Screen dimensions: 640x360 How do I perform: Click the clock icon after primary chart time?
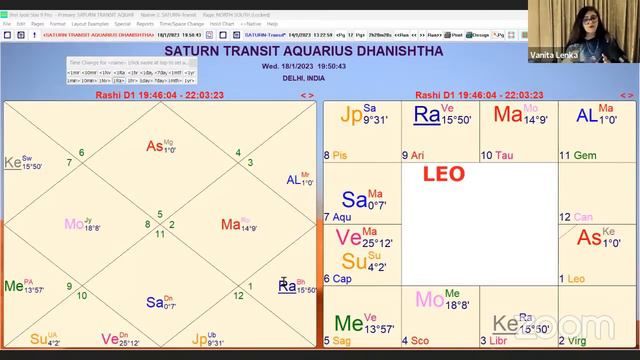[209, 35]
